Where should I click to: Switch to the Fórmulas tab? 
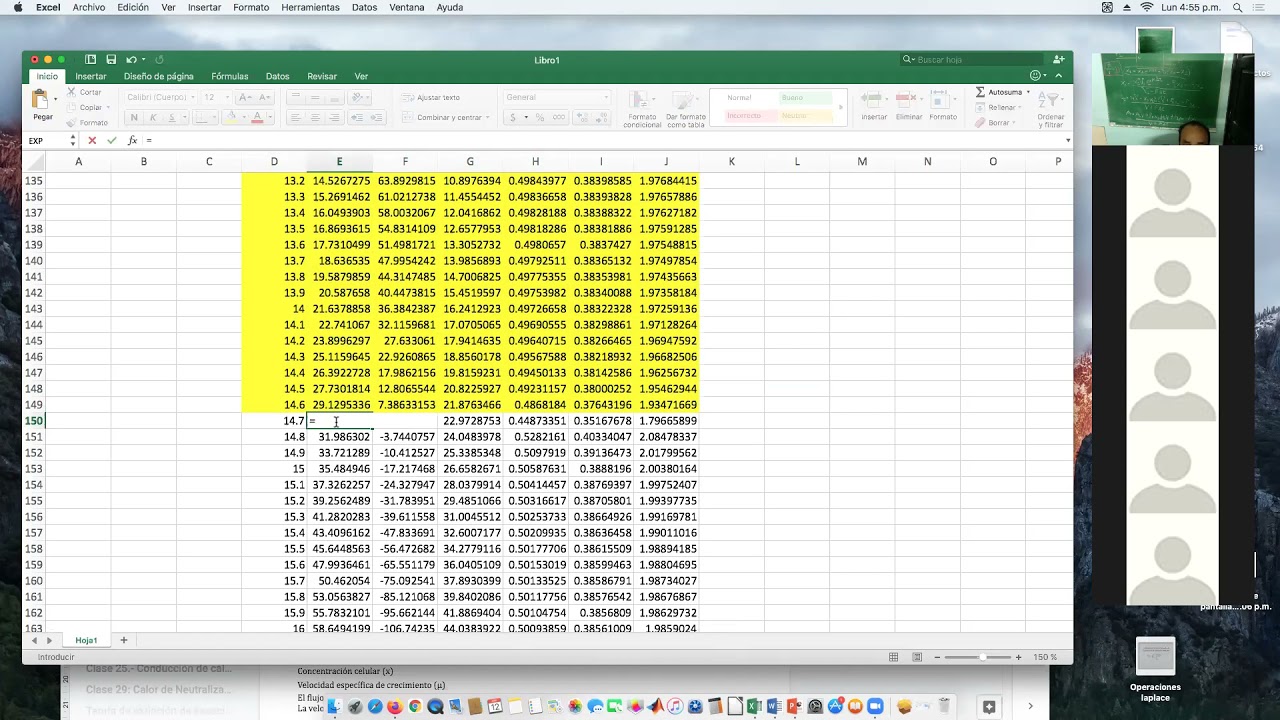229,76
